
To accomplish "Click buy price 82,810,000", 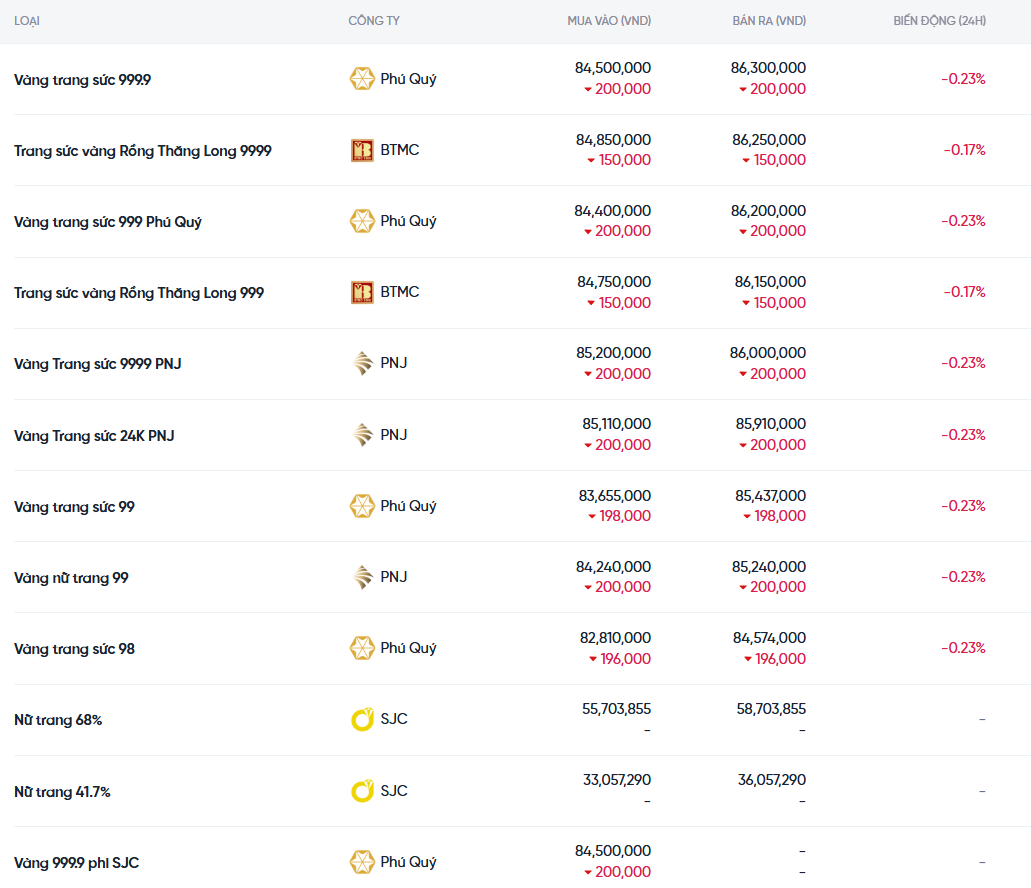I will 615,638.
